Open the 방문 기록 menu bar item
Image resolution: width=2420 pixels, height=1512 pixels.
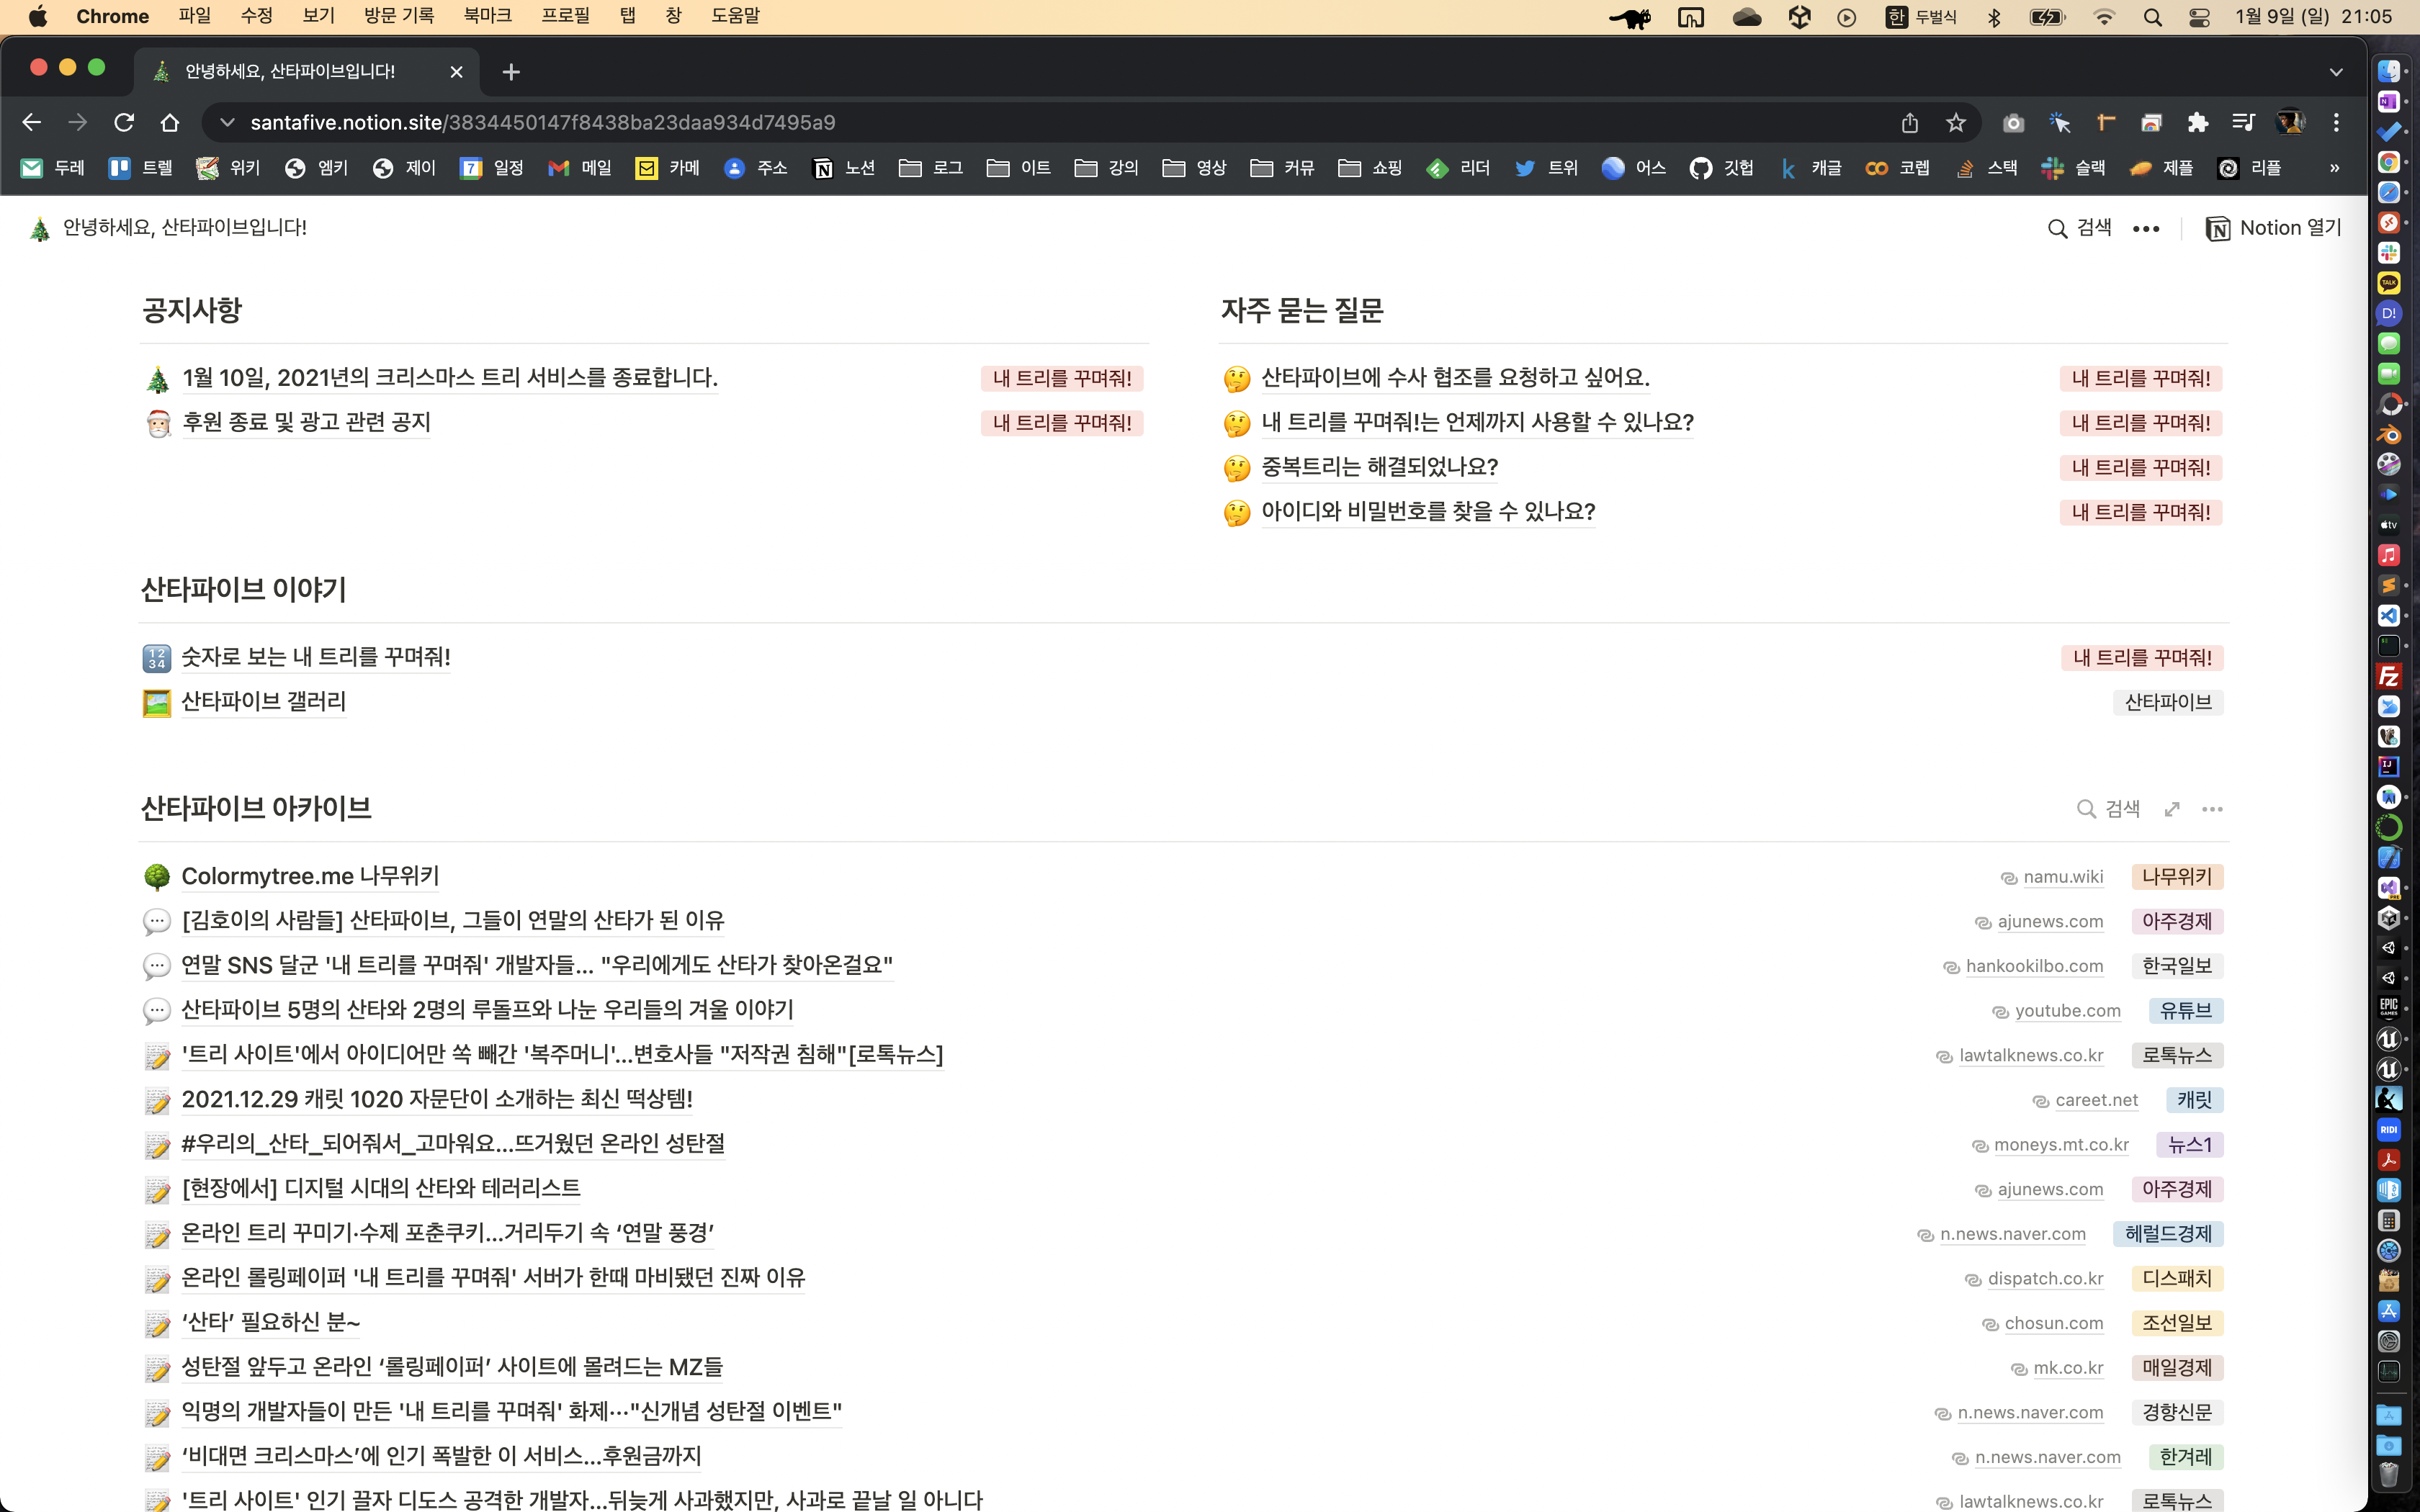click(399, 16)
